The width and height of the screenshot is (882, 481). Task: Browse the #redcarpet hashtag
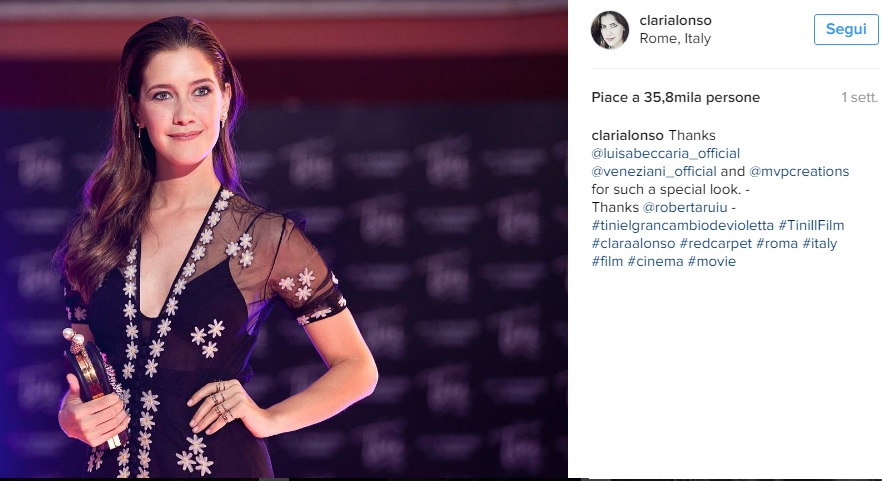(x=716, y=244)
